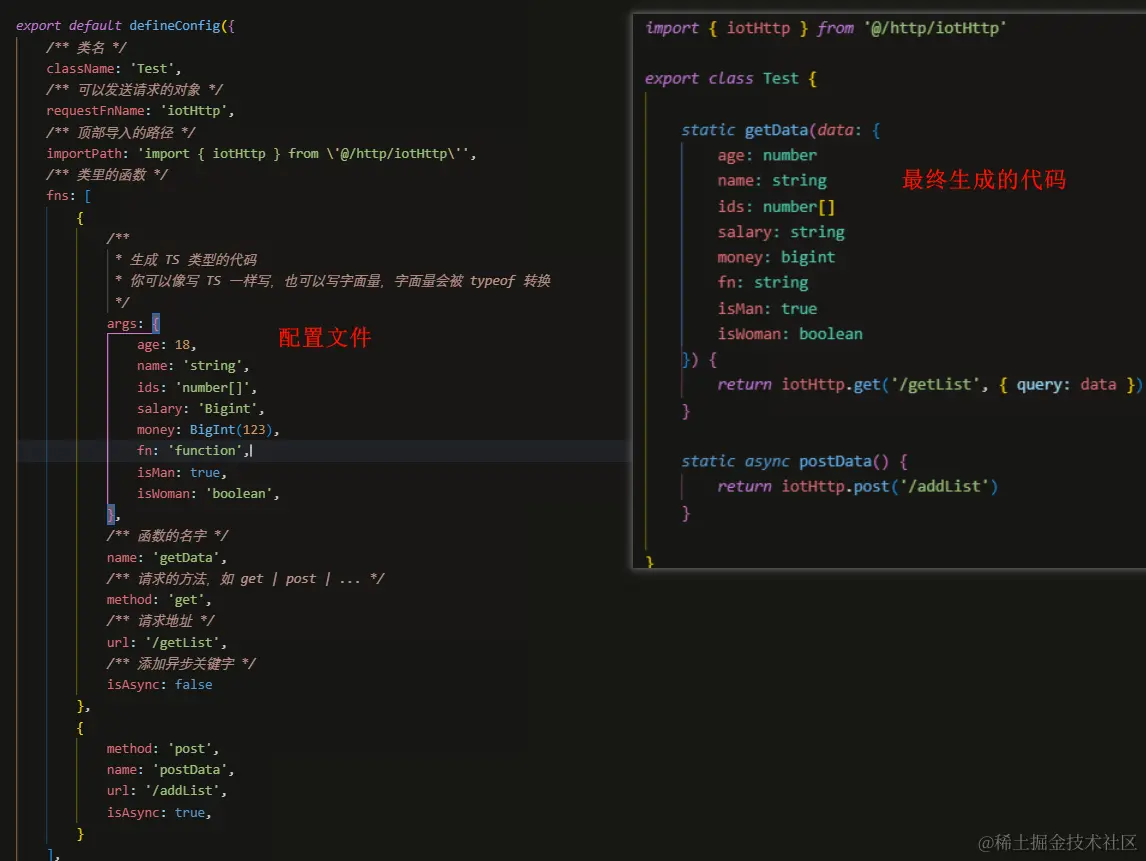Click return iotHttp.get('/getList') line
Image resolution: width=1146 pixels, height=861 pixels.
930,385
